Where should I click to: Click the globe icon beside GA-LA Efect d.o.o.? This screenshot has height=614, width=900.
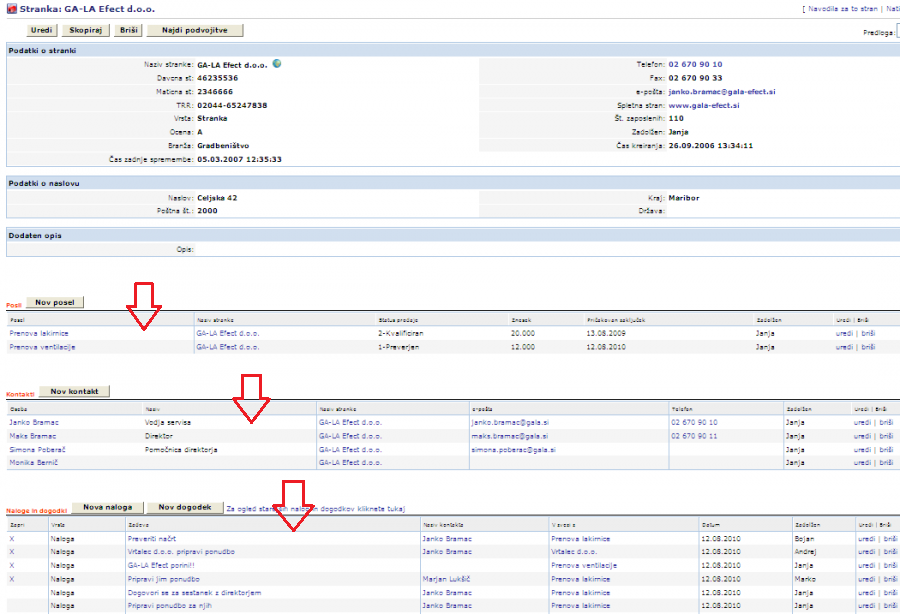277,64
